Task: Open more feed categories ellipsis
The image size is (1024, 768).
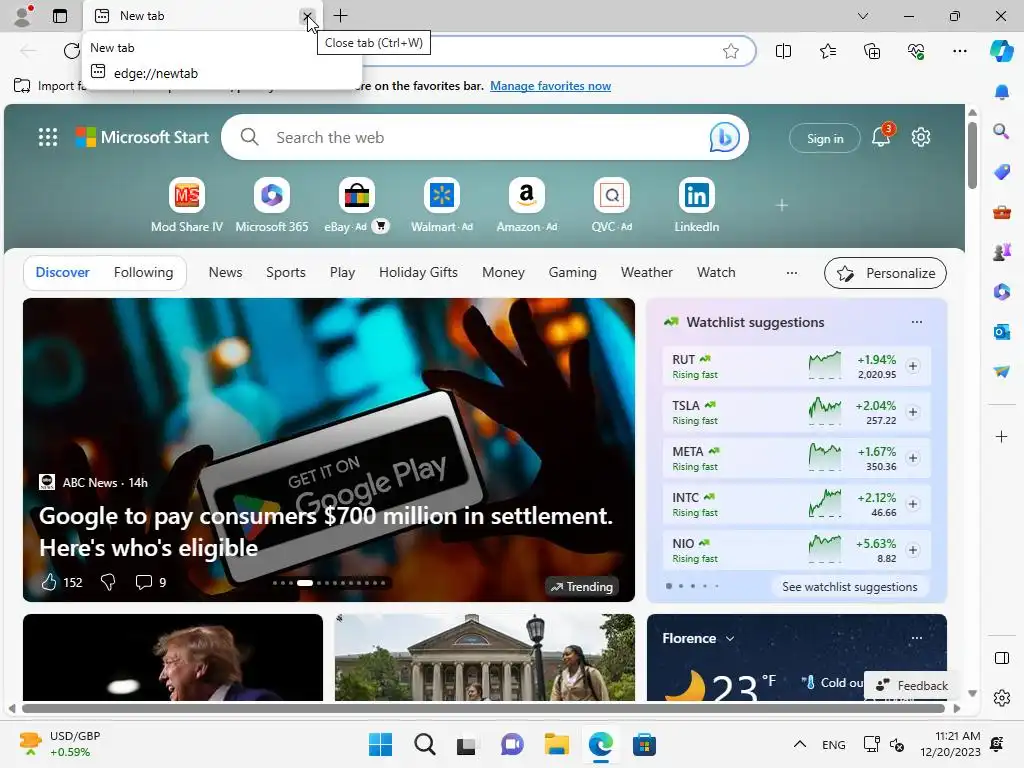Action: pos(792,272)
